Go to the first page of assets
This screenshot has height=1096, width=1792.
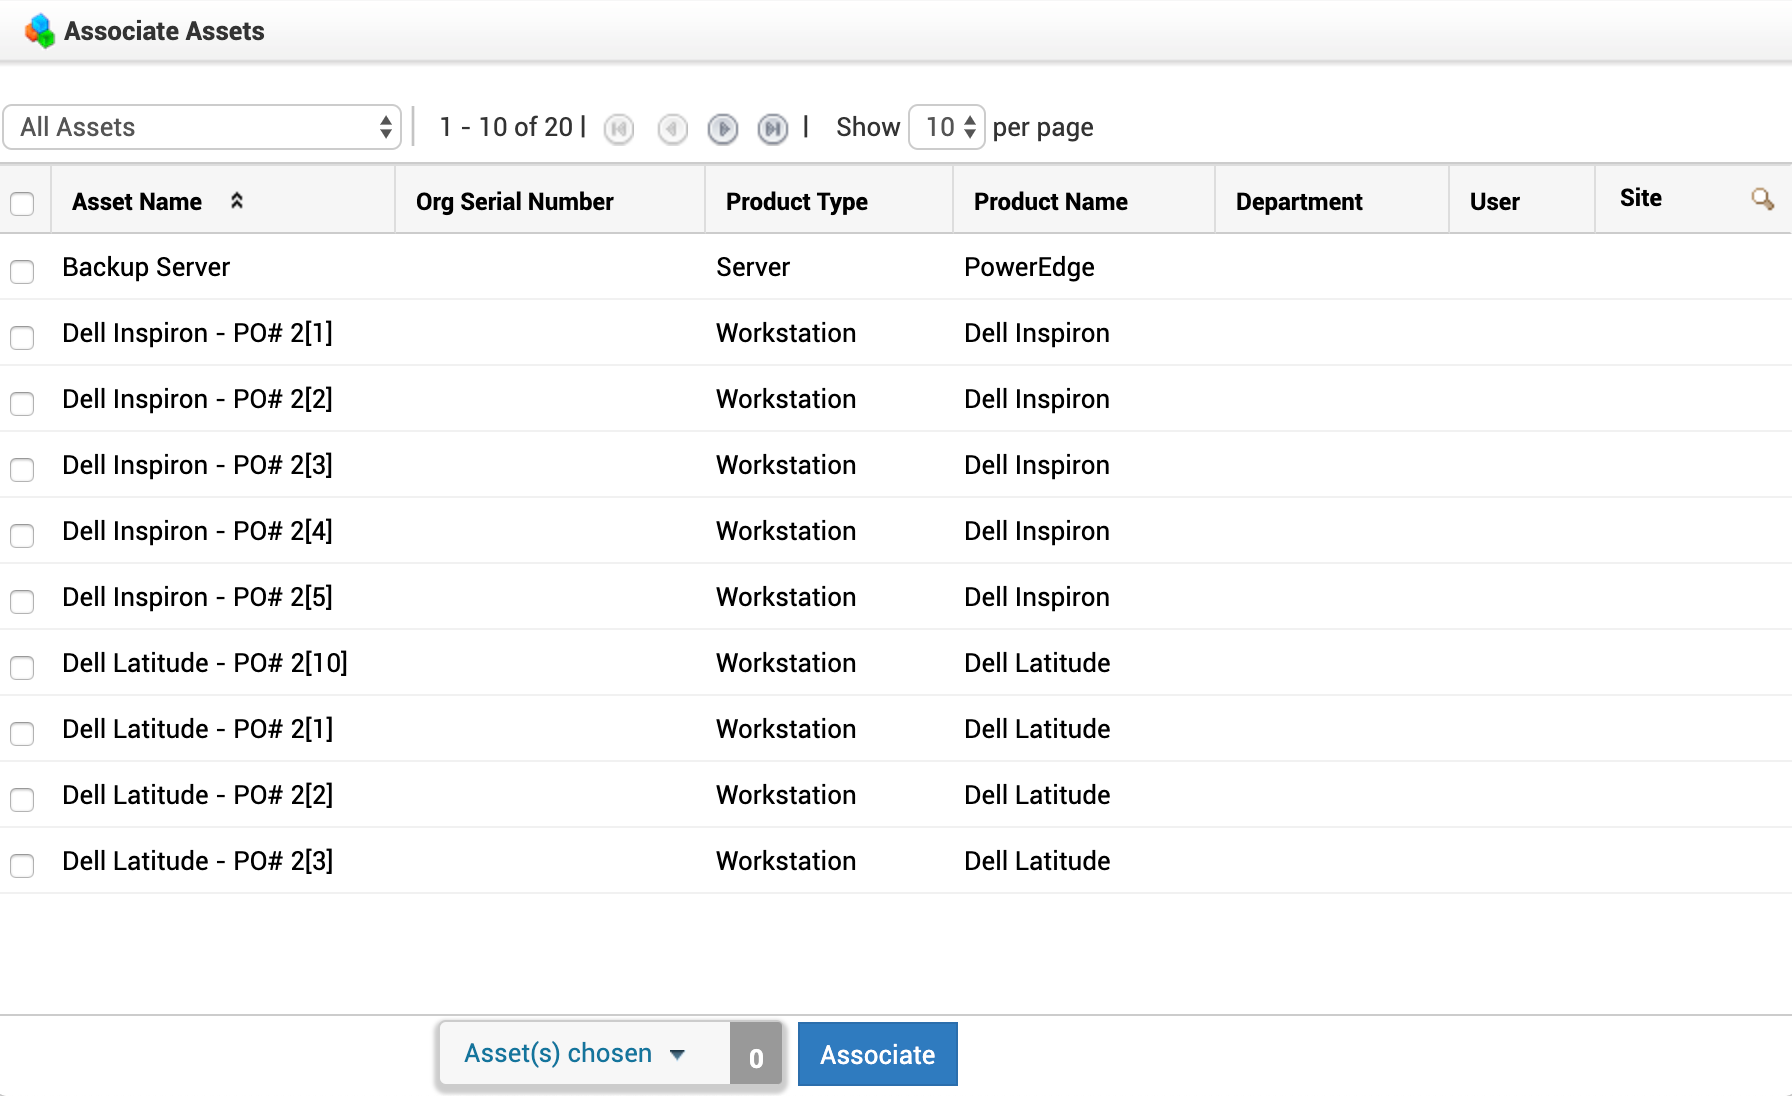tap(619, 129)
